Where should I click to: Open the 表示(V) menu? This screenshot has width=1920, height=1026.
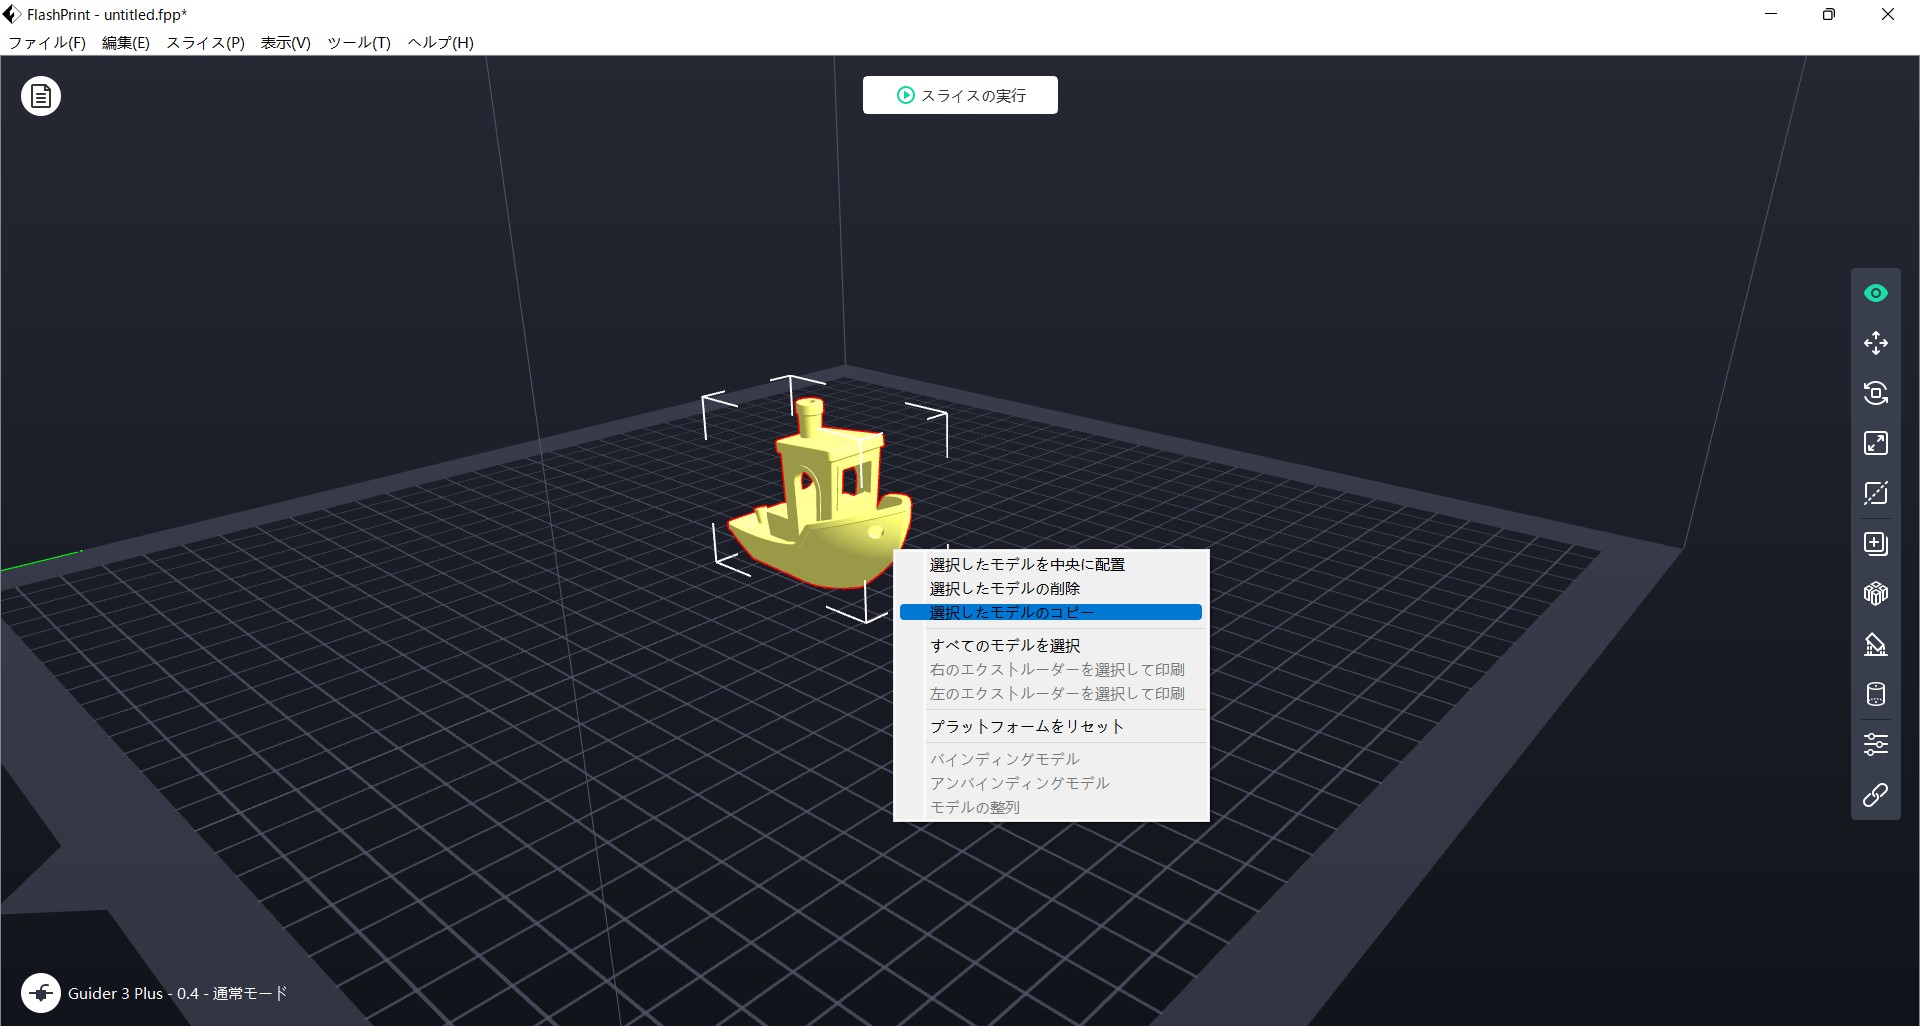[x=284, y=43]
